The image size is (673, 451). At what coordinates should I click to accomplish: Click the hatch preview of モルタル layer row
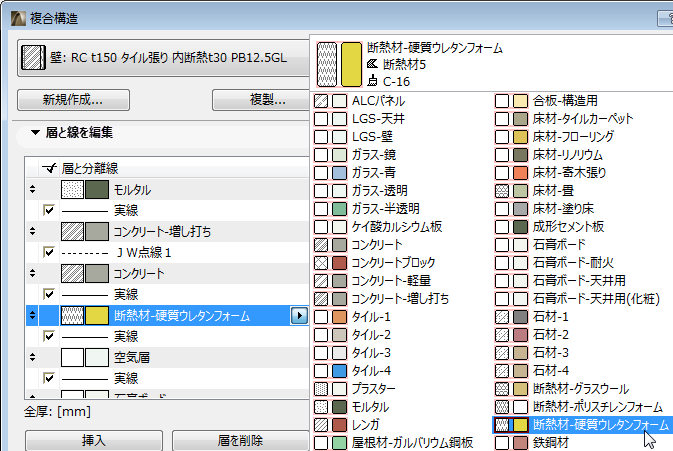[x=72, y=190]
